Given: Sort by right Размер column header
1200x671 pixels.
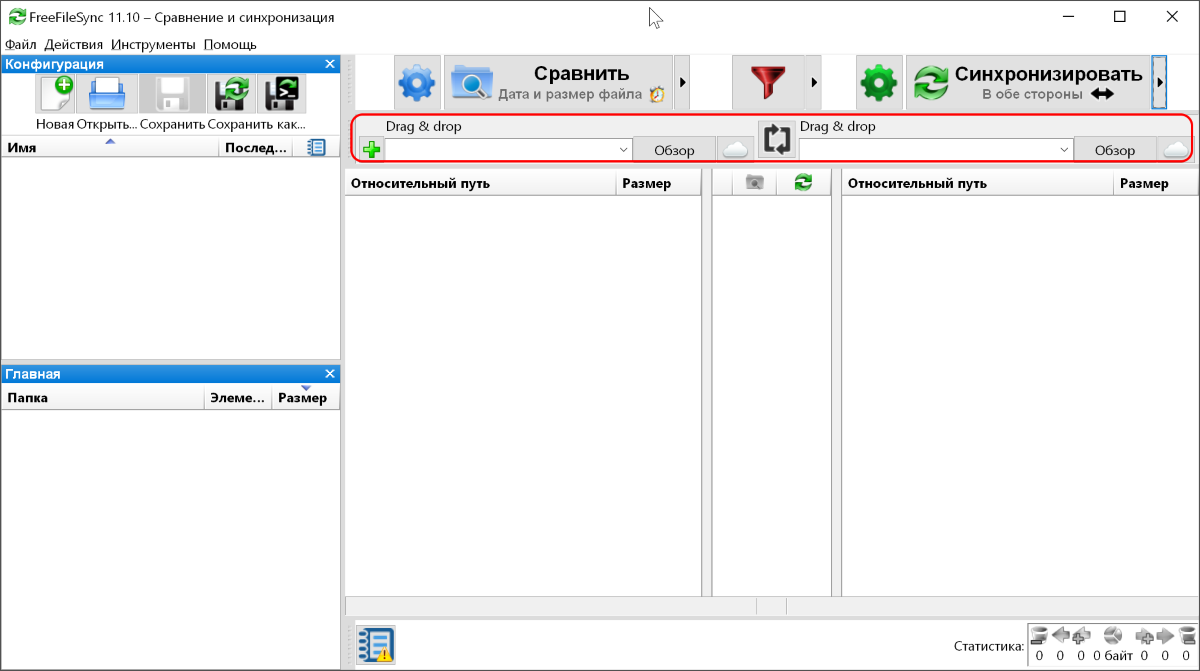Looking at the screenshot, I should coord(1154,183).
